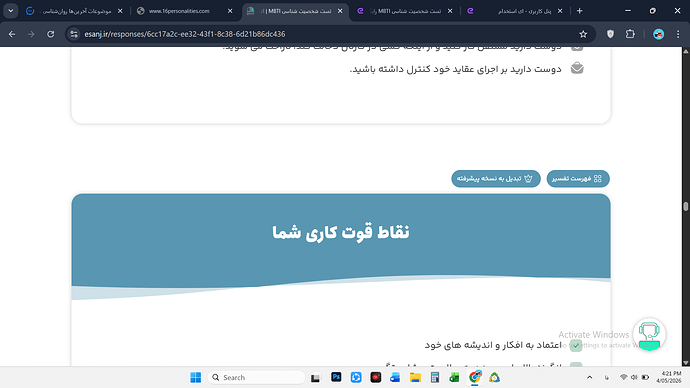Click the taskbar Search box

tap(256, 377)
